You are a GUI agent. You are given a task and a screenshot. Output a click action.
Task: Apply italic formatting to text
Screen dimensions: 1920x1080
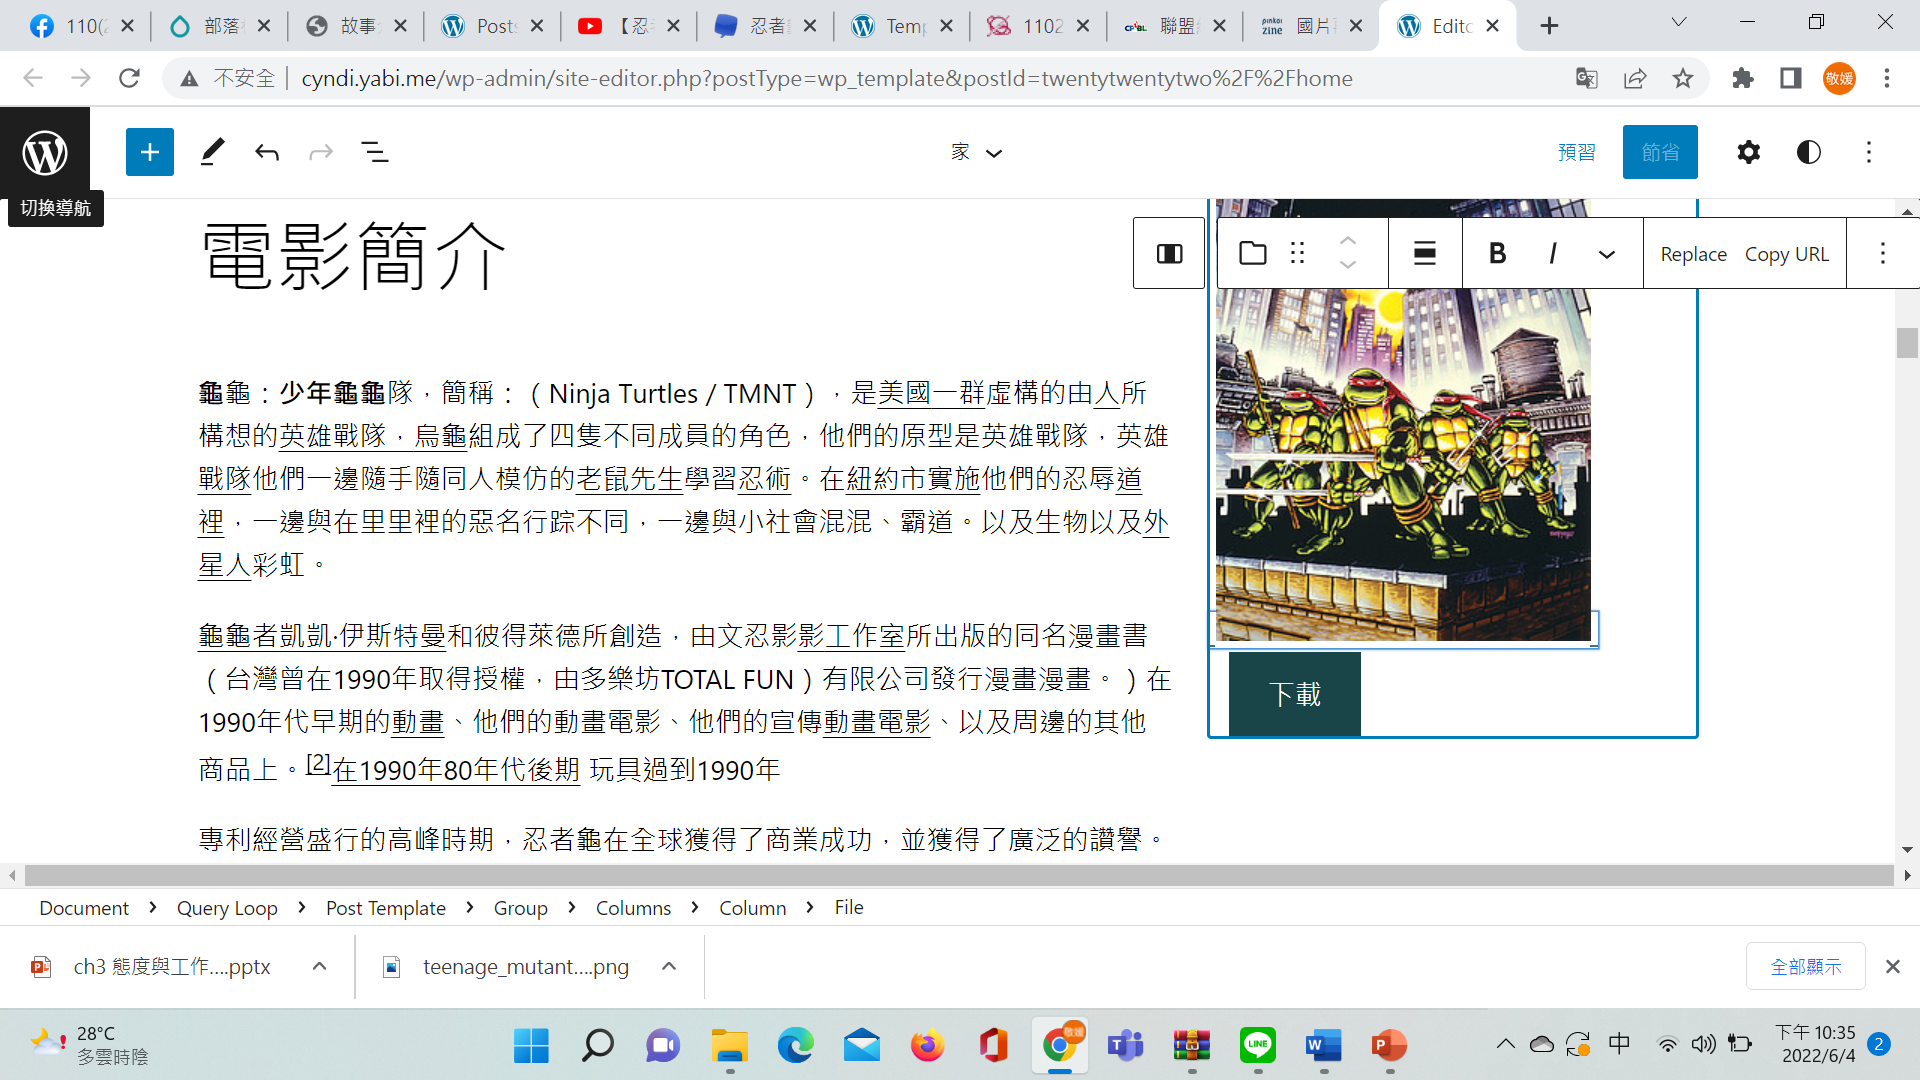pyautogui.click(x=1552, y=254)
